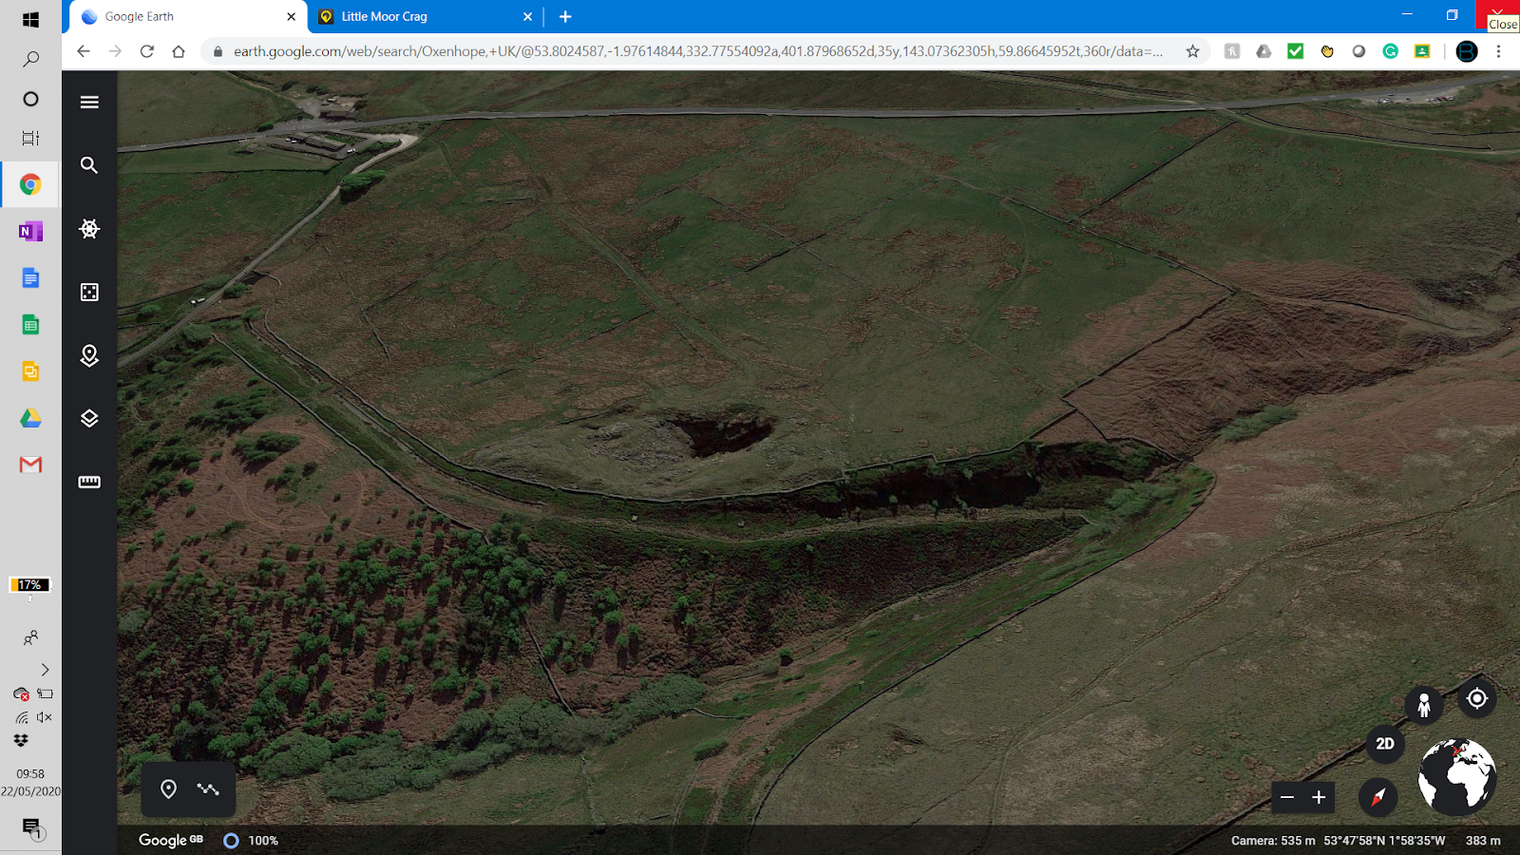Expand the Windows tray chevron arrow
This screenshot has width=1520, height=855.
click(x=45, y=669)
